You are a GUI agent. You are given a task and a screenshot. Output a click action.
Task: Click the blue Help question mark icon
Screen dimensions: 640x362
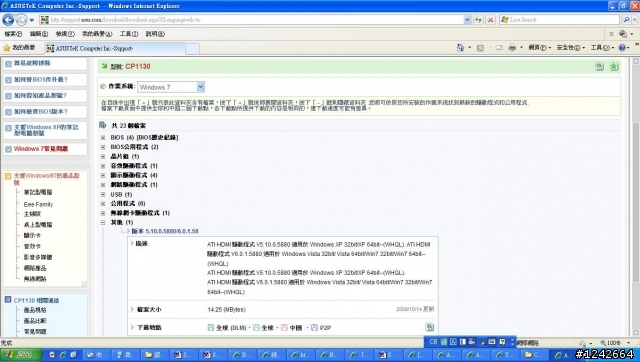(622, 48)
